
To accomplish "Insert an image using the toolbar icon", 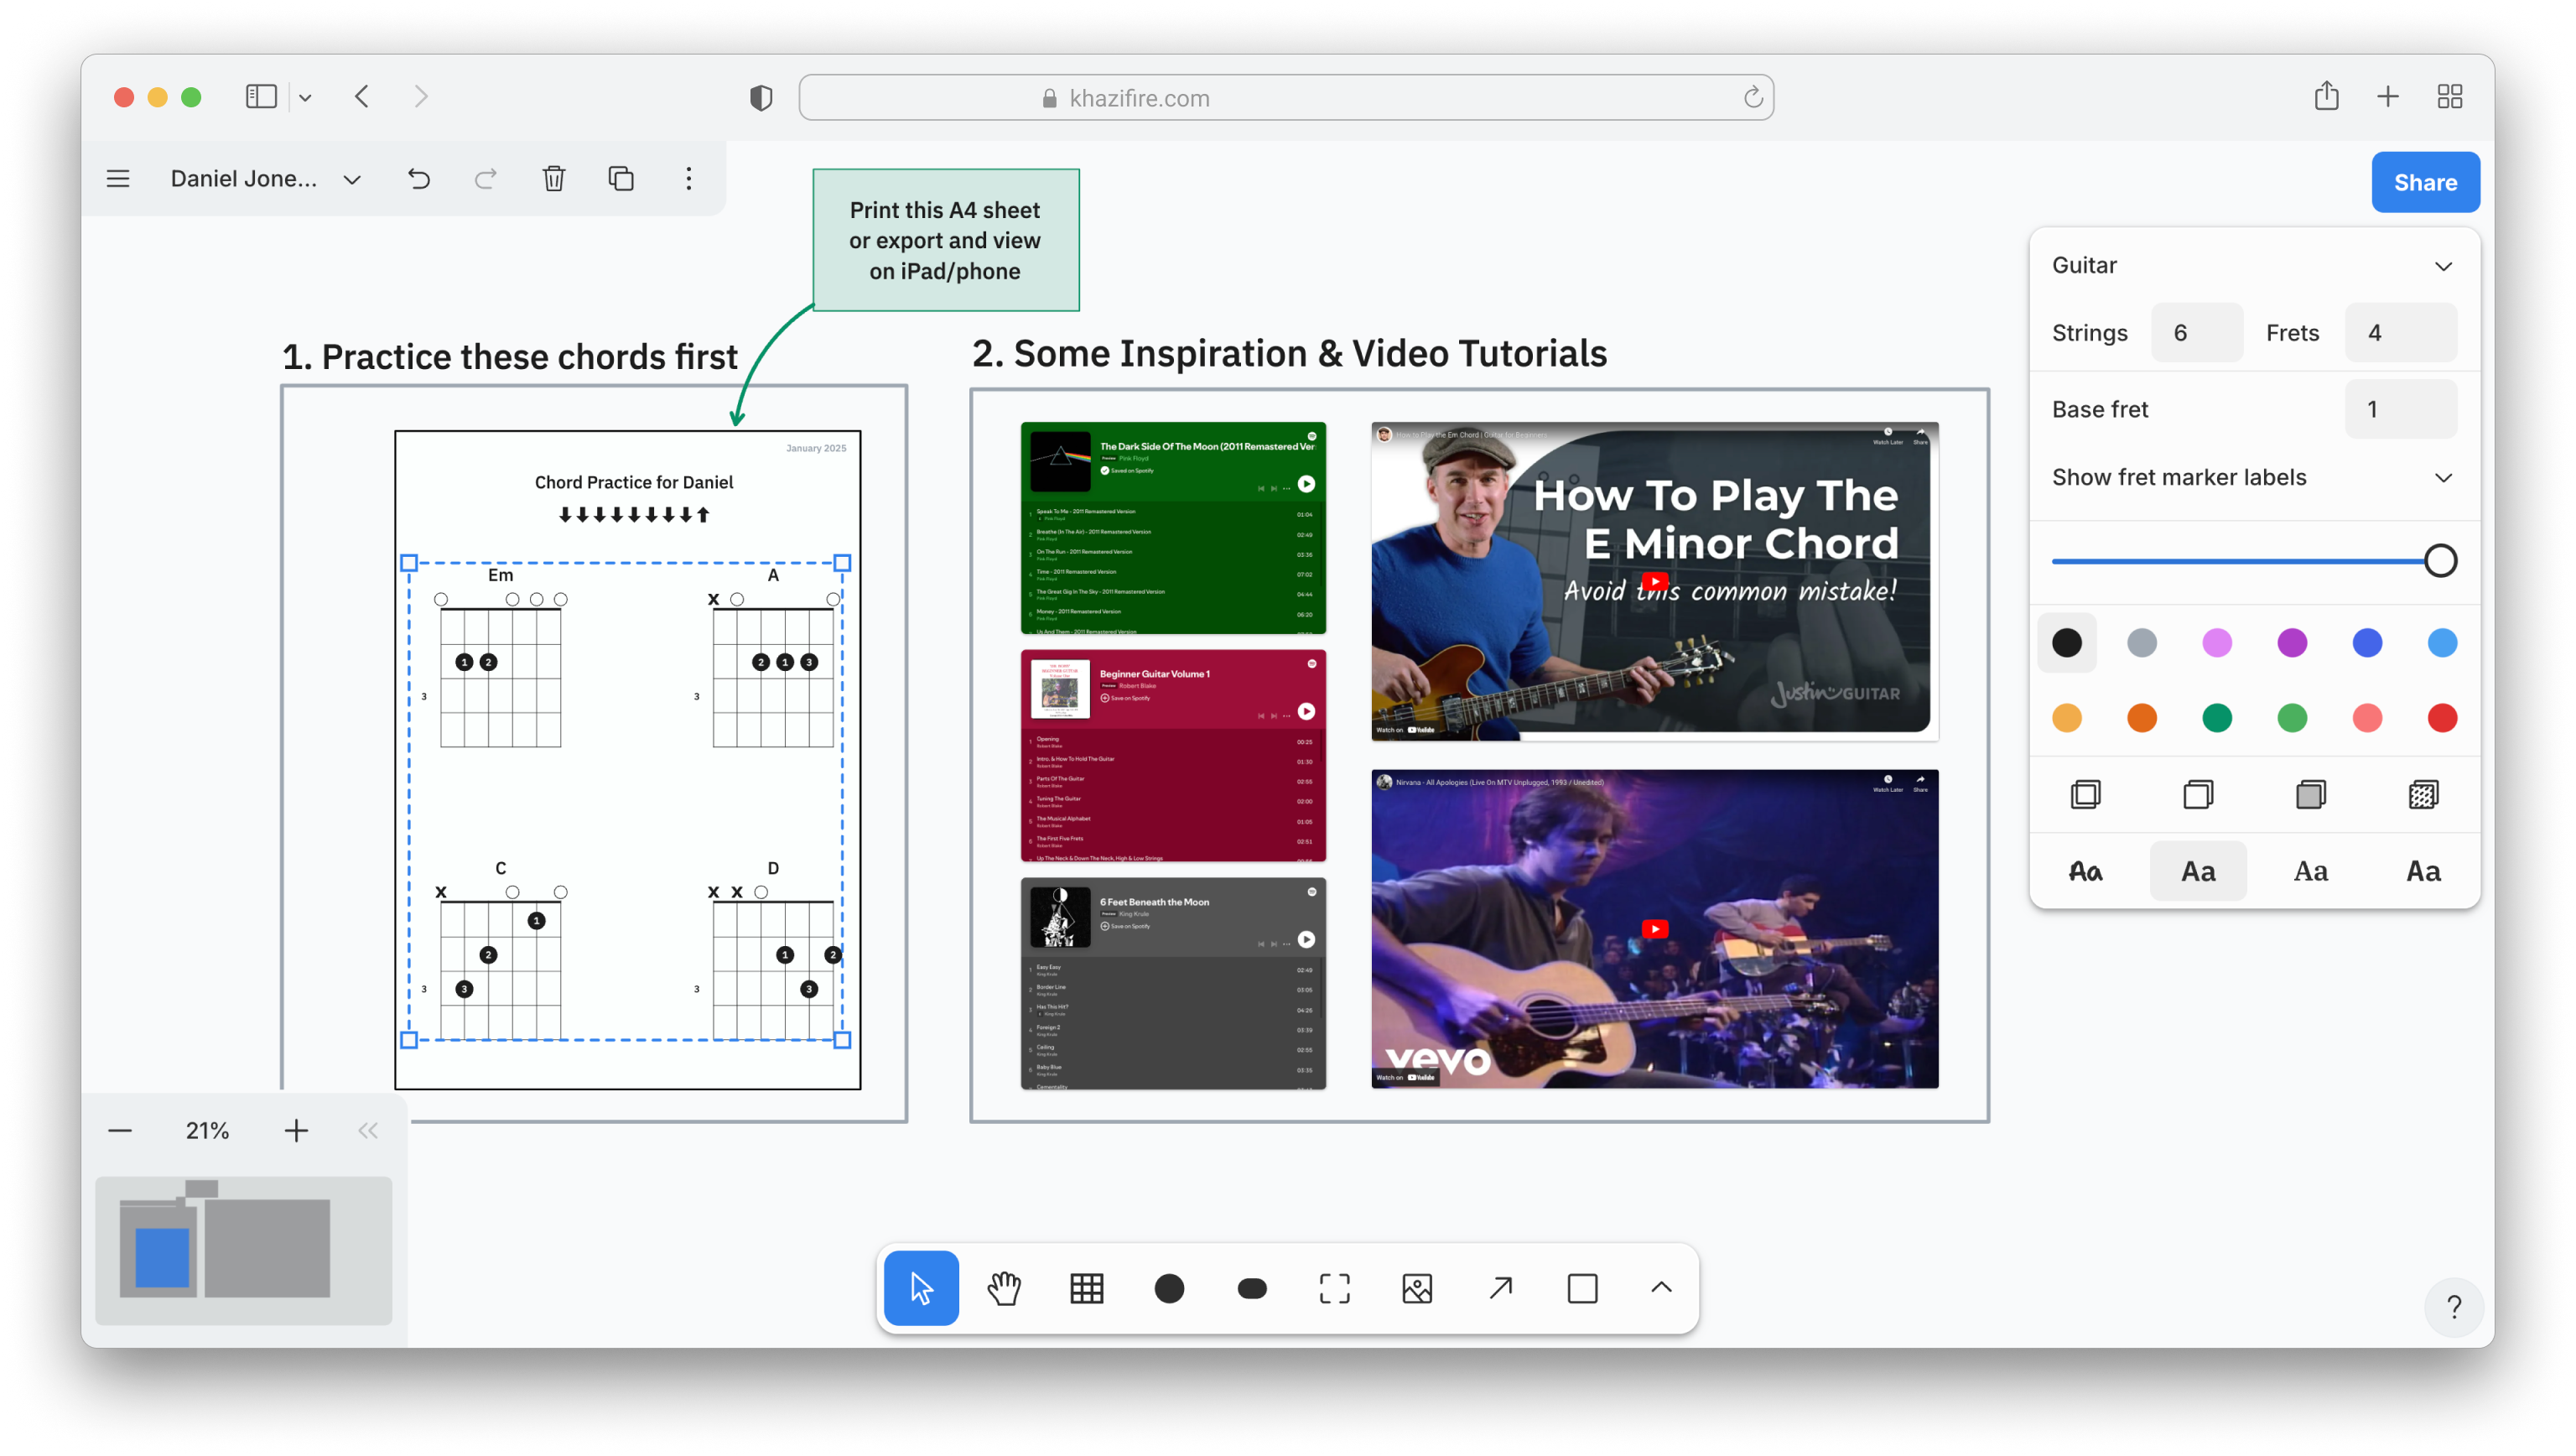I will click(x=1416, y=1288).
